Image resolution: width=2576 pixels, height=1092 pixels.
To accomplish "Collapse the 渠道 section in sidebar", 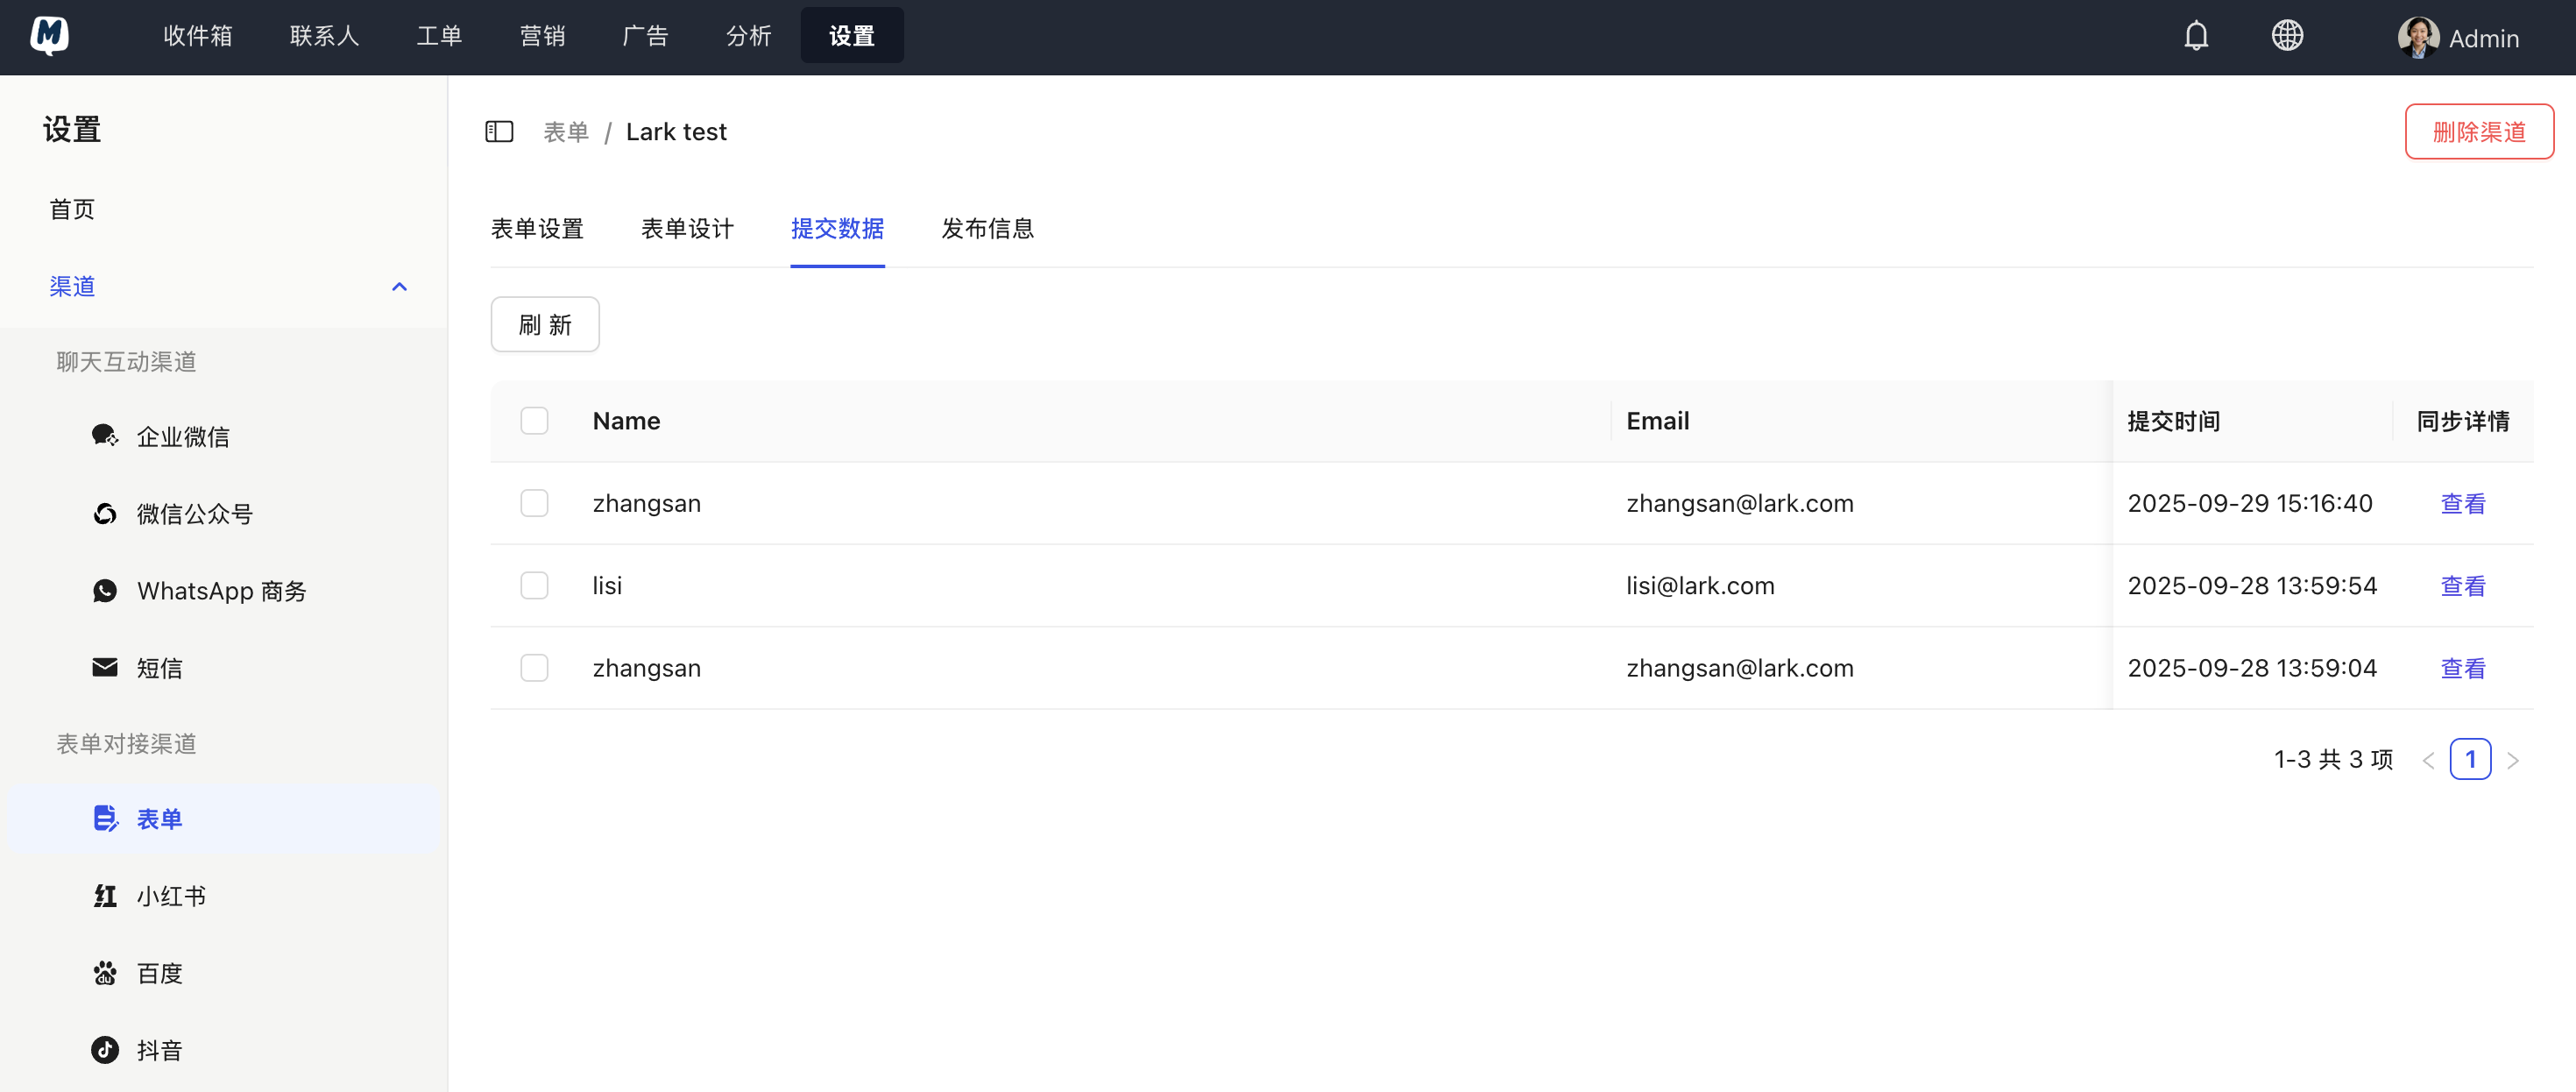I will tap(399, 287).
